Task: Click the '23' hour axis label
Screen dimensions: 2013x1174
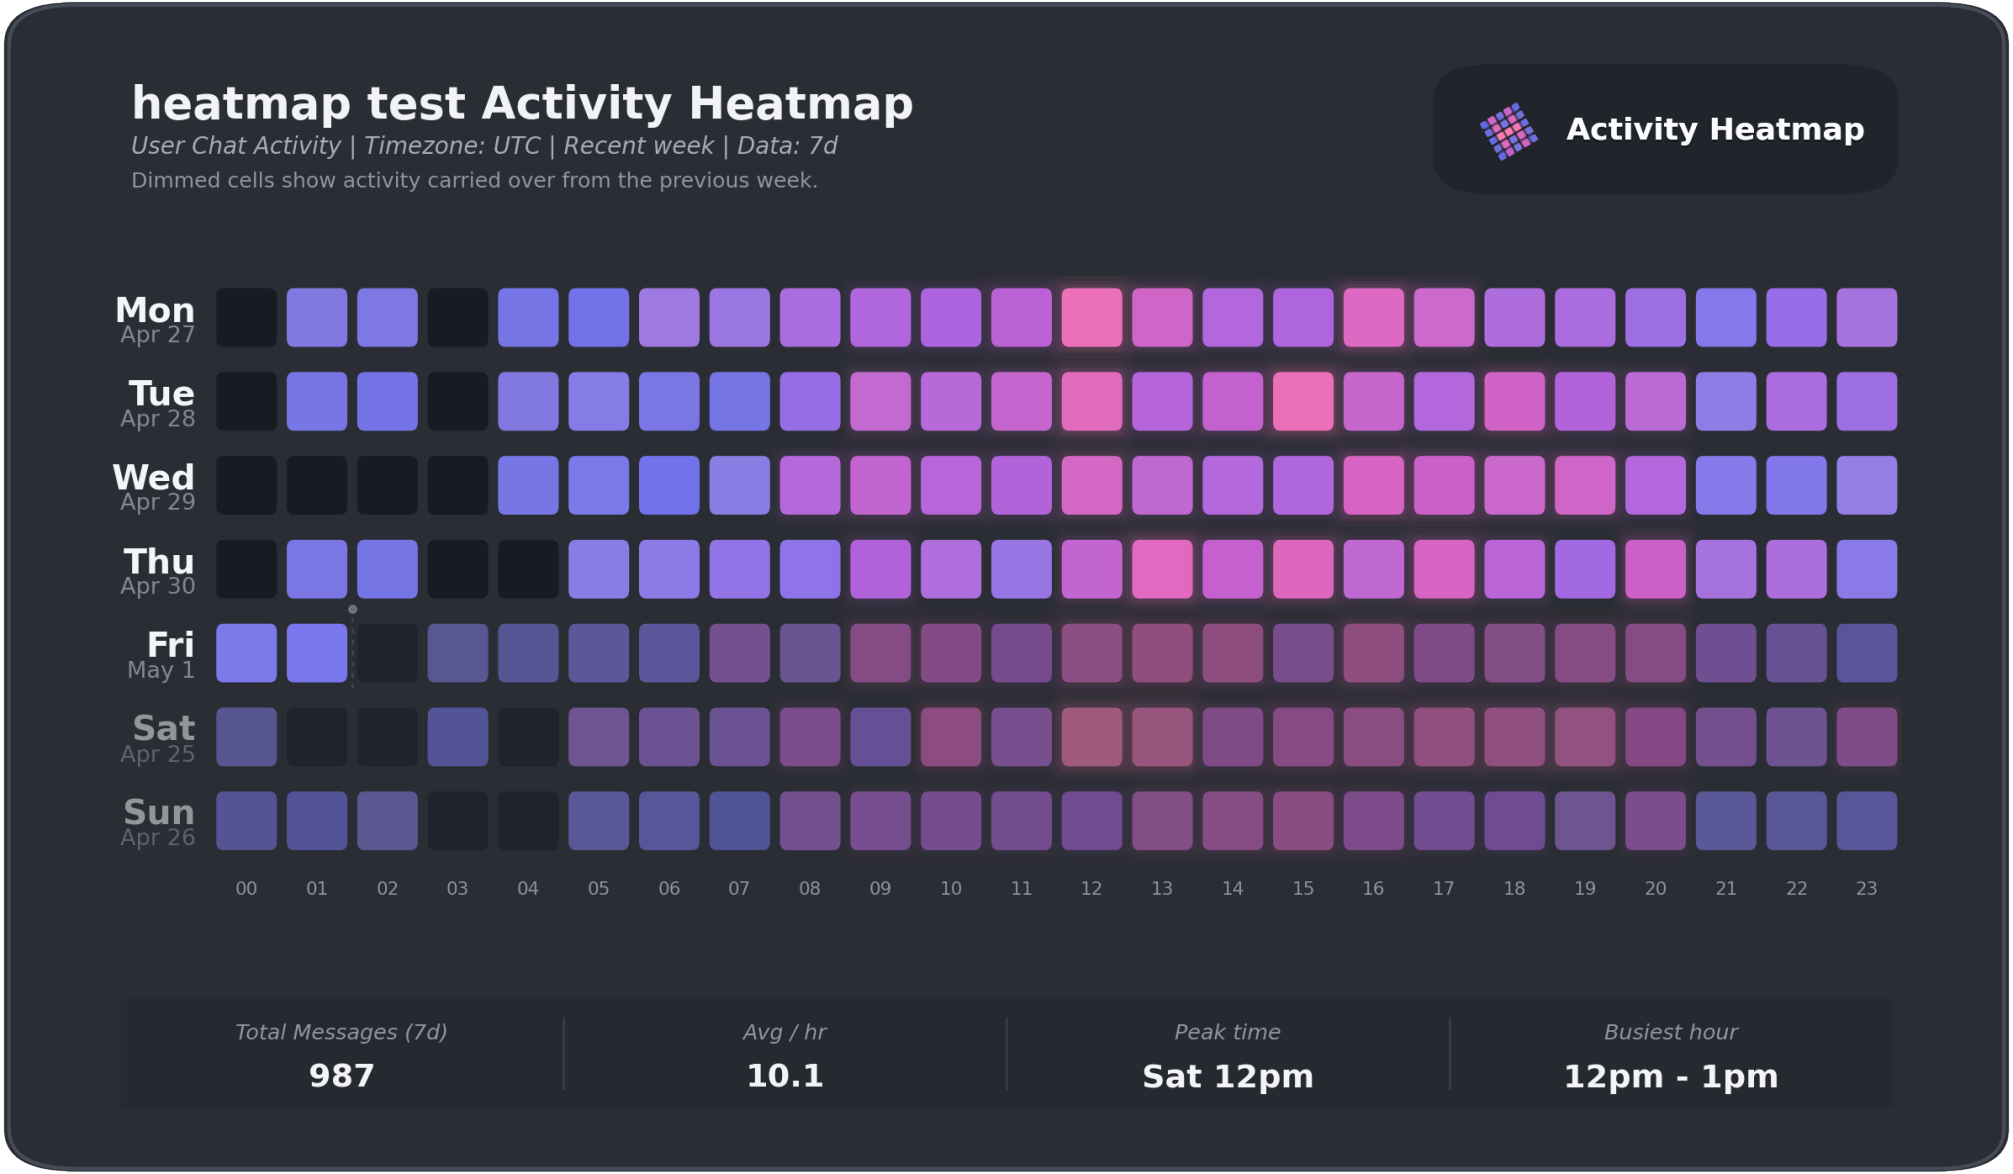Action: (x=1866, y=888)
